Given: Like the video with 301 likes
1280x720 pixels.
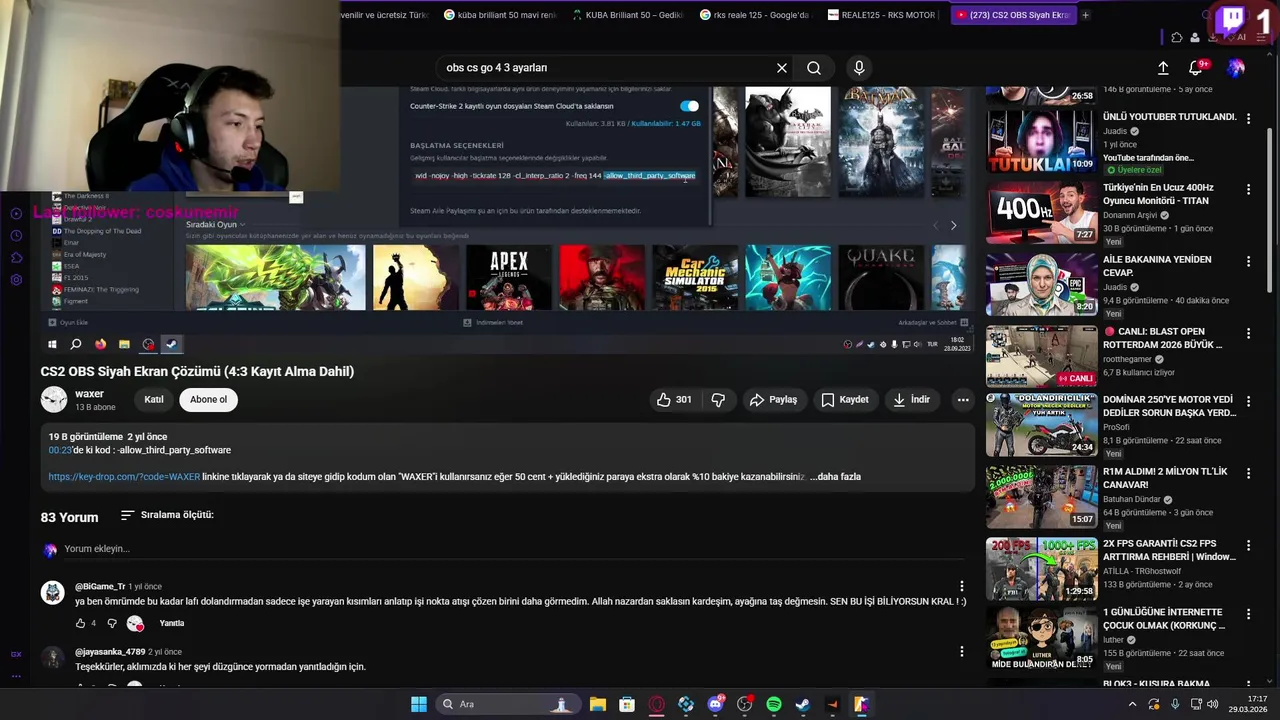Looking at the screenshot, I should (674, 399).
